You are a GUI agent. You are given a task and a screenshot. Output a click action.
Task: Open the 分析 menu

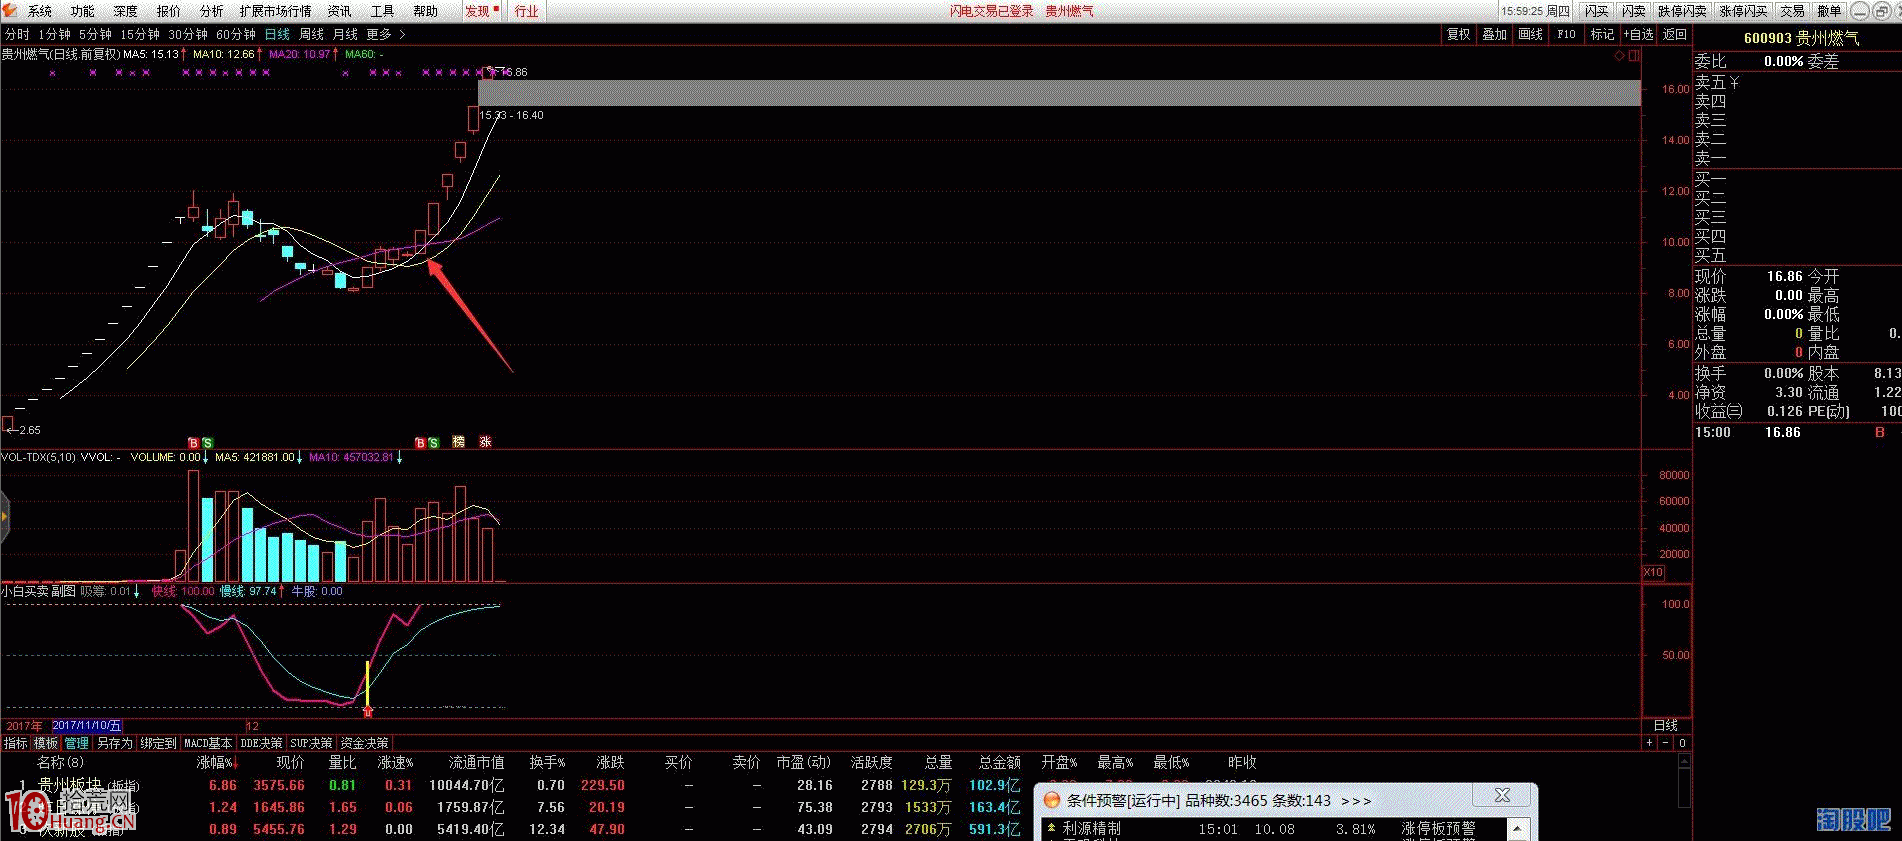tap(211, 11)
